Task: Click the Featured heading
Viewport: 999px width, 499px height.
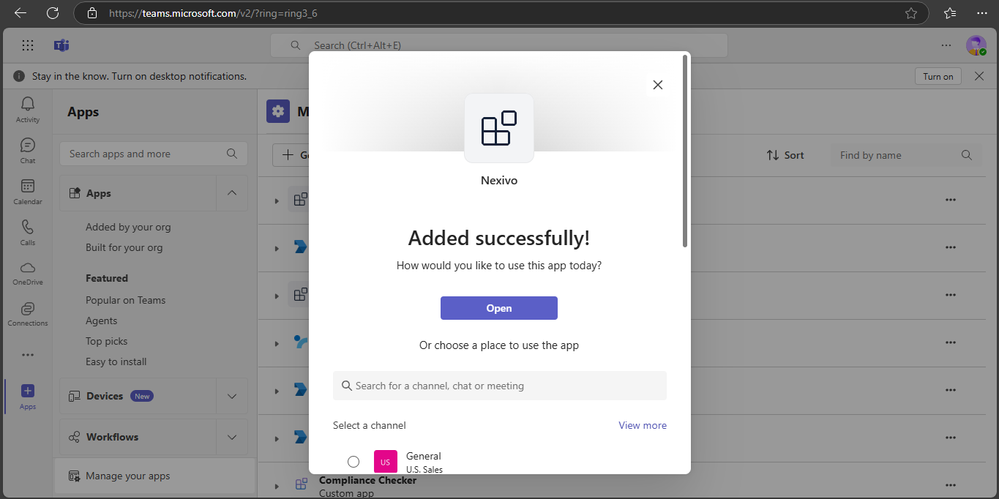Action: (107, 278)
